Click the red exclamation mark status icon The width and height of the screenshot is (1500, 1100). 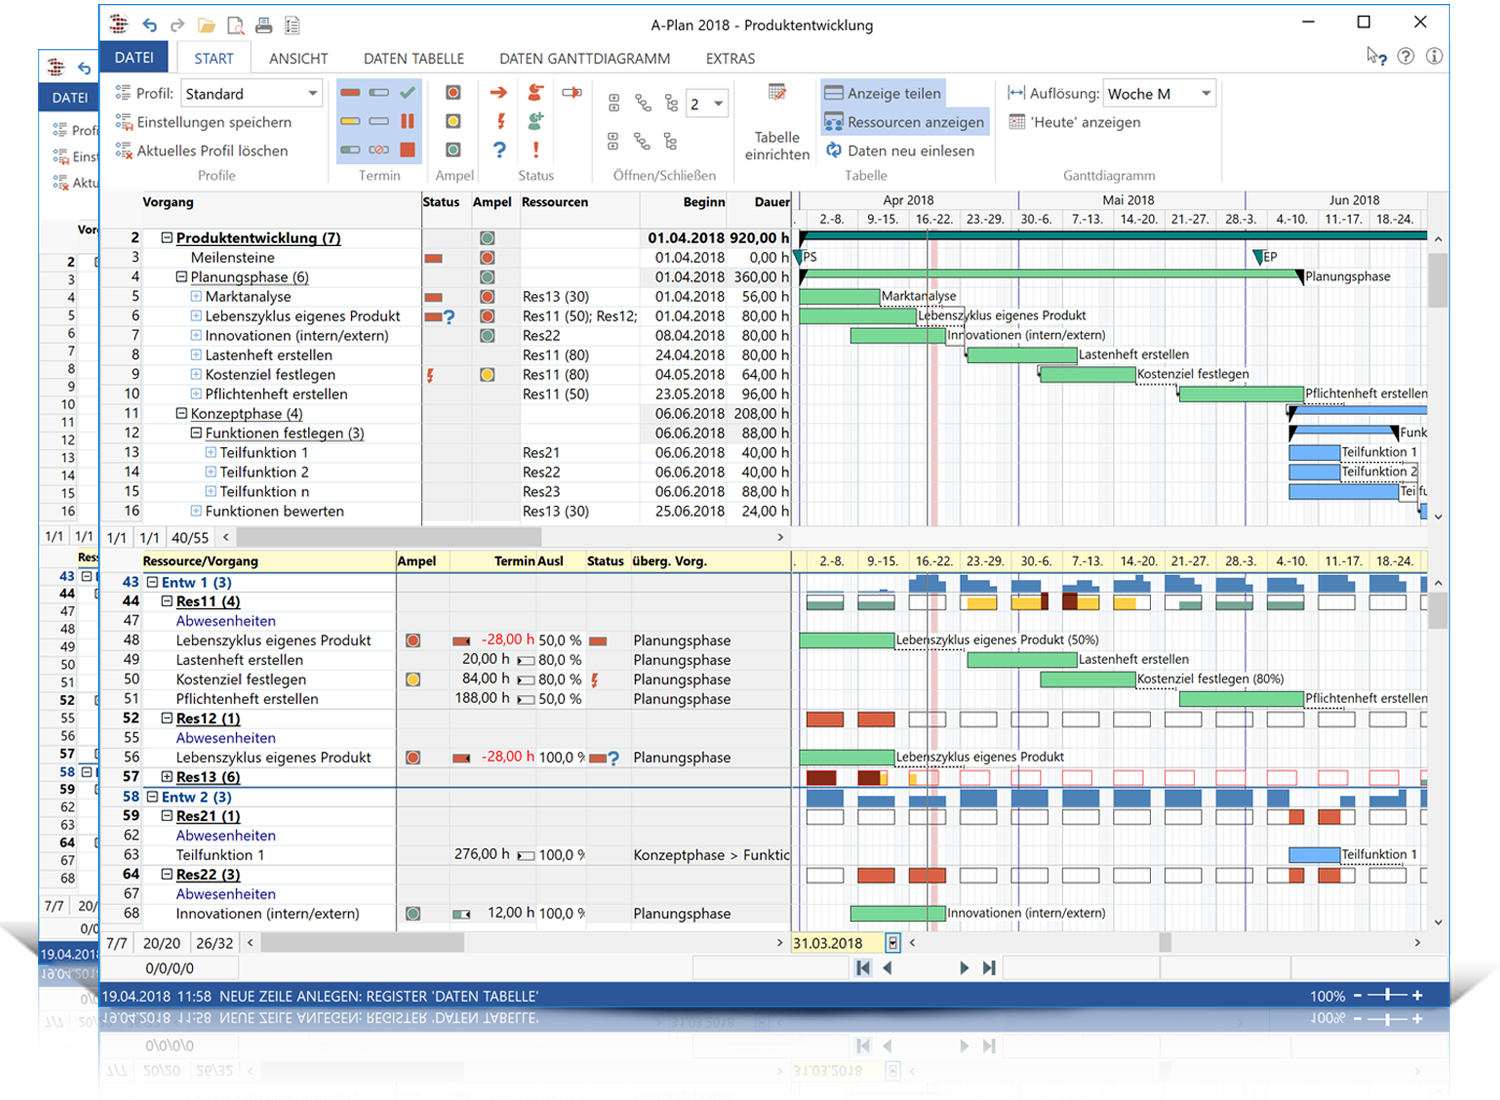pos(536,150)
